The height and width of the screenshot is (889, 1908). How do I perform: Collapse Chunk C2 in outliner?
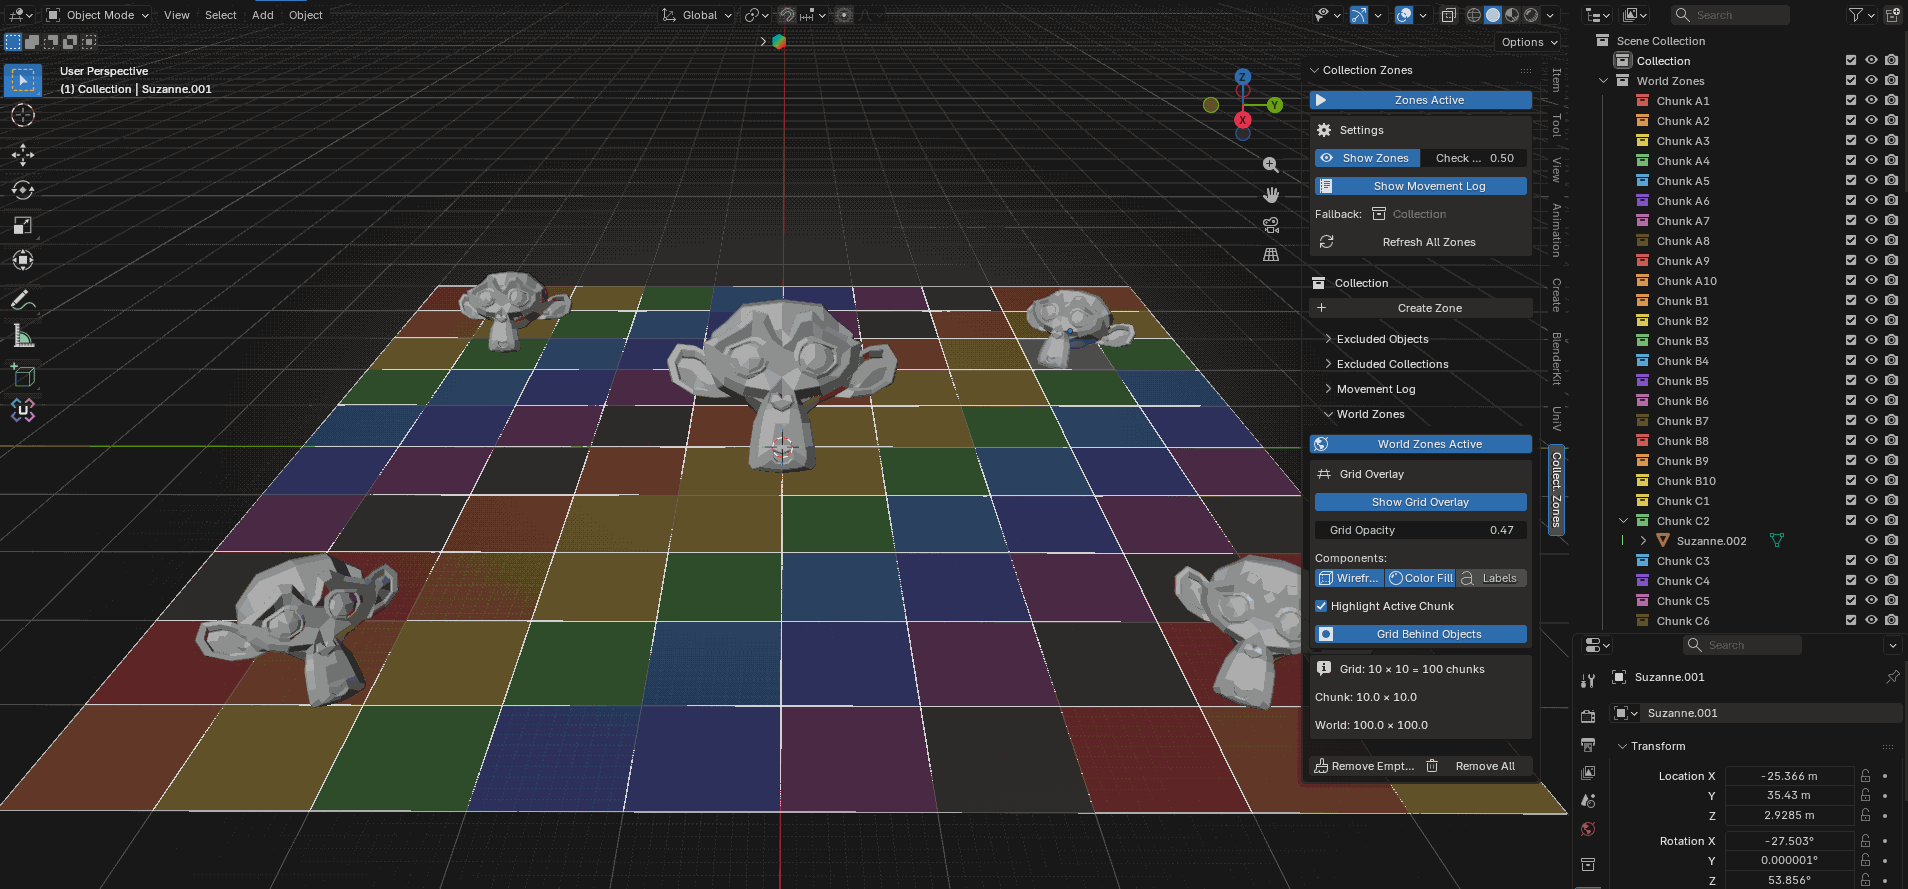point(1624,520)
